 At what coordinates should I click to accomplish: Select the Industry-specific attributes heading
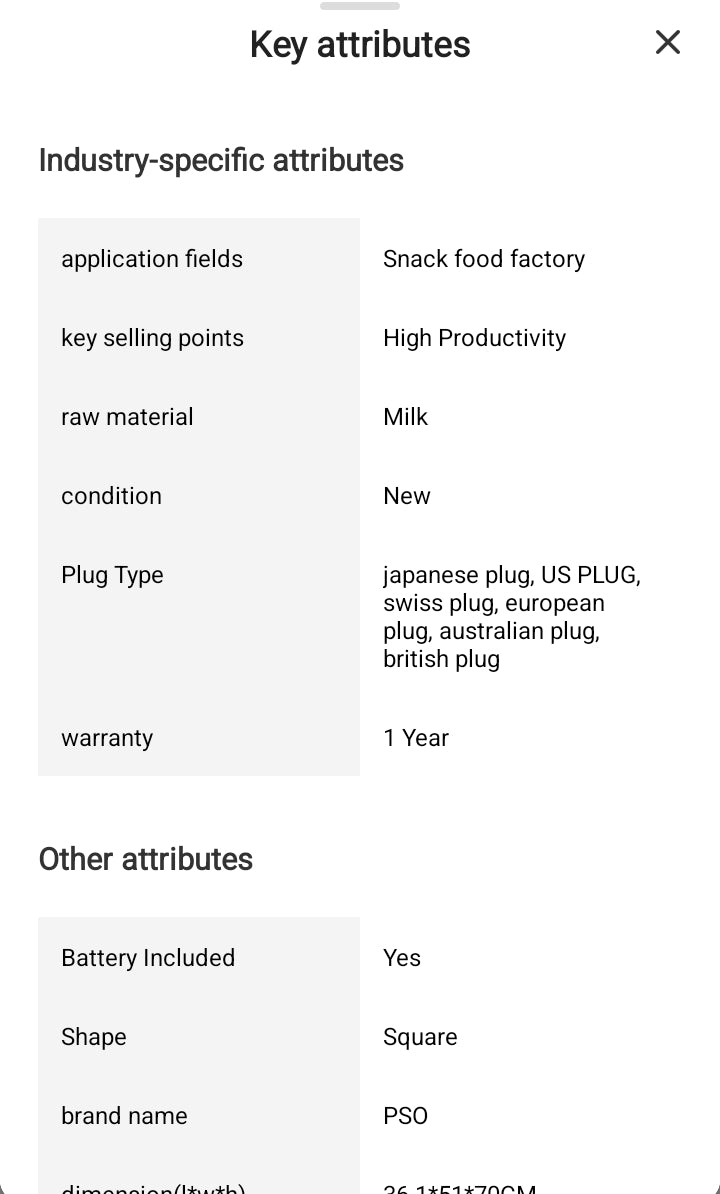[x=221, y=160]
